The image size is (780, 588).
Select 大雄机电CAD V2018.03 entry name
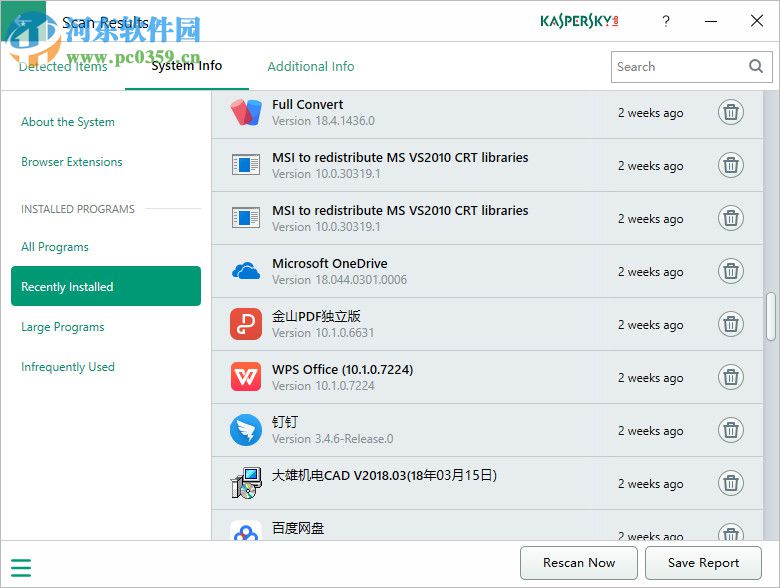[384, 476]
